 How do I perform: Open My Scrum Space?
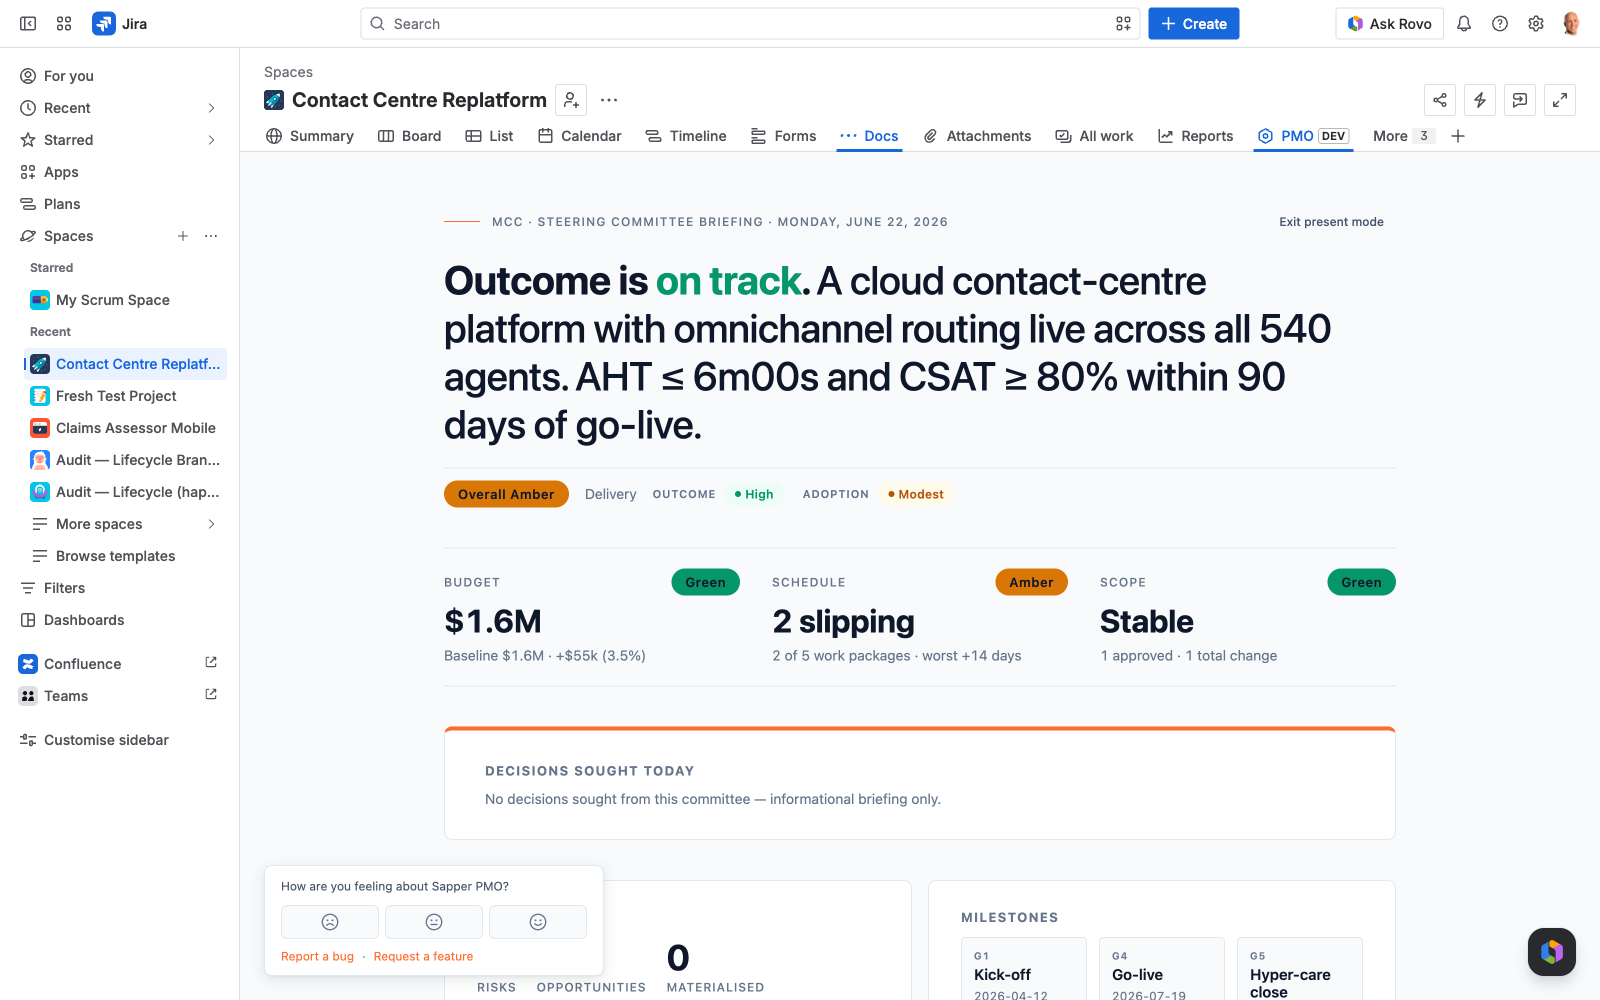(125, 300)
